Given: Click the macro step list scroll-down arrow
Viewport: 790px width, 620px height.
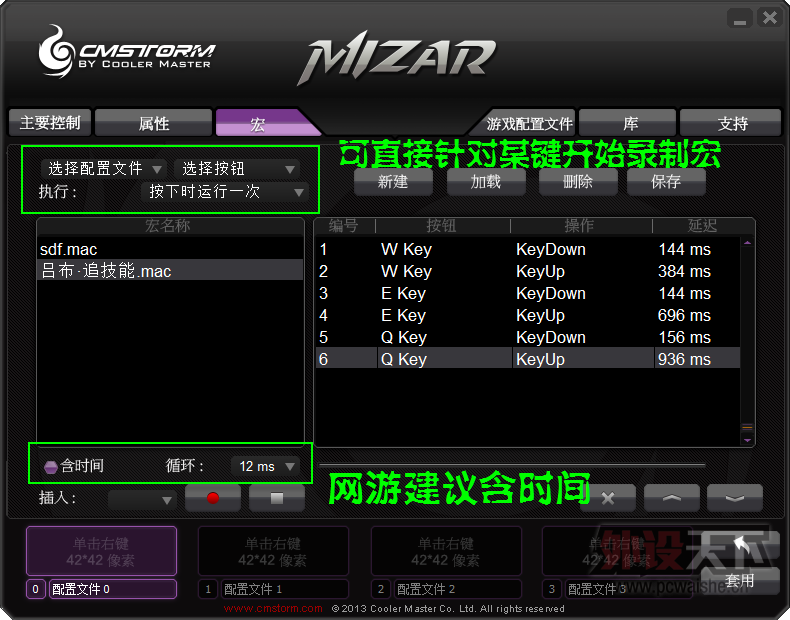Looking at the screenshot, I should [747, 440].
